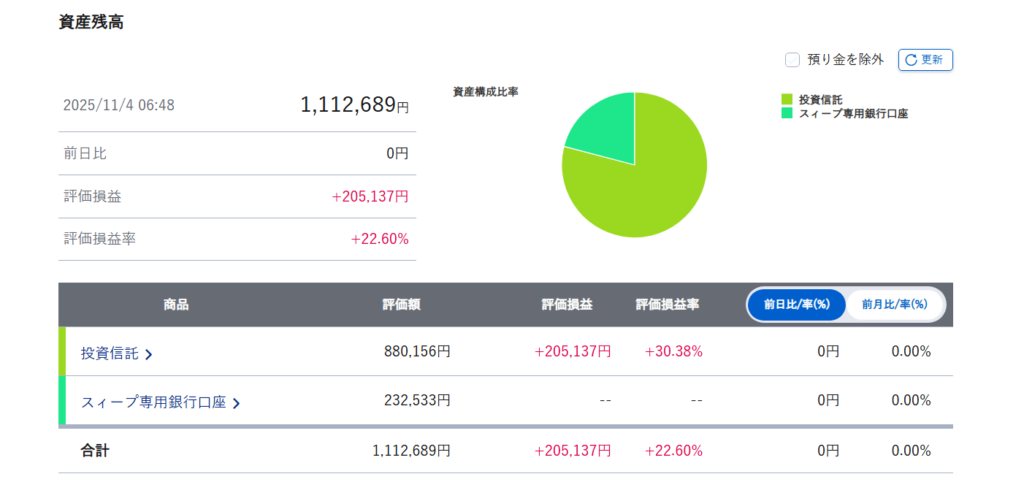Click the lime 投資信託 legend swatch
This screenshot has height=501, width=1024.
pos(787,99)
